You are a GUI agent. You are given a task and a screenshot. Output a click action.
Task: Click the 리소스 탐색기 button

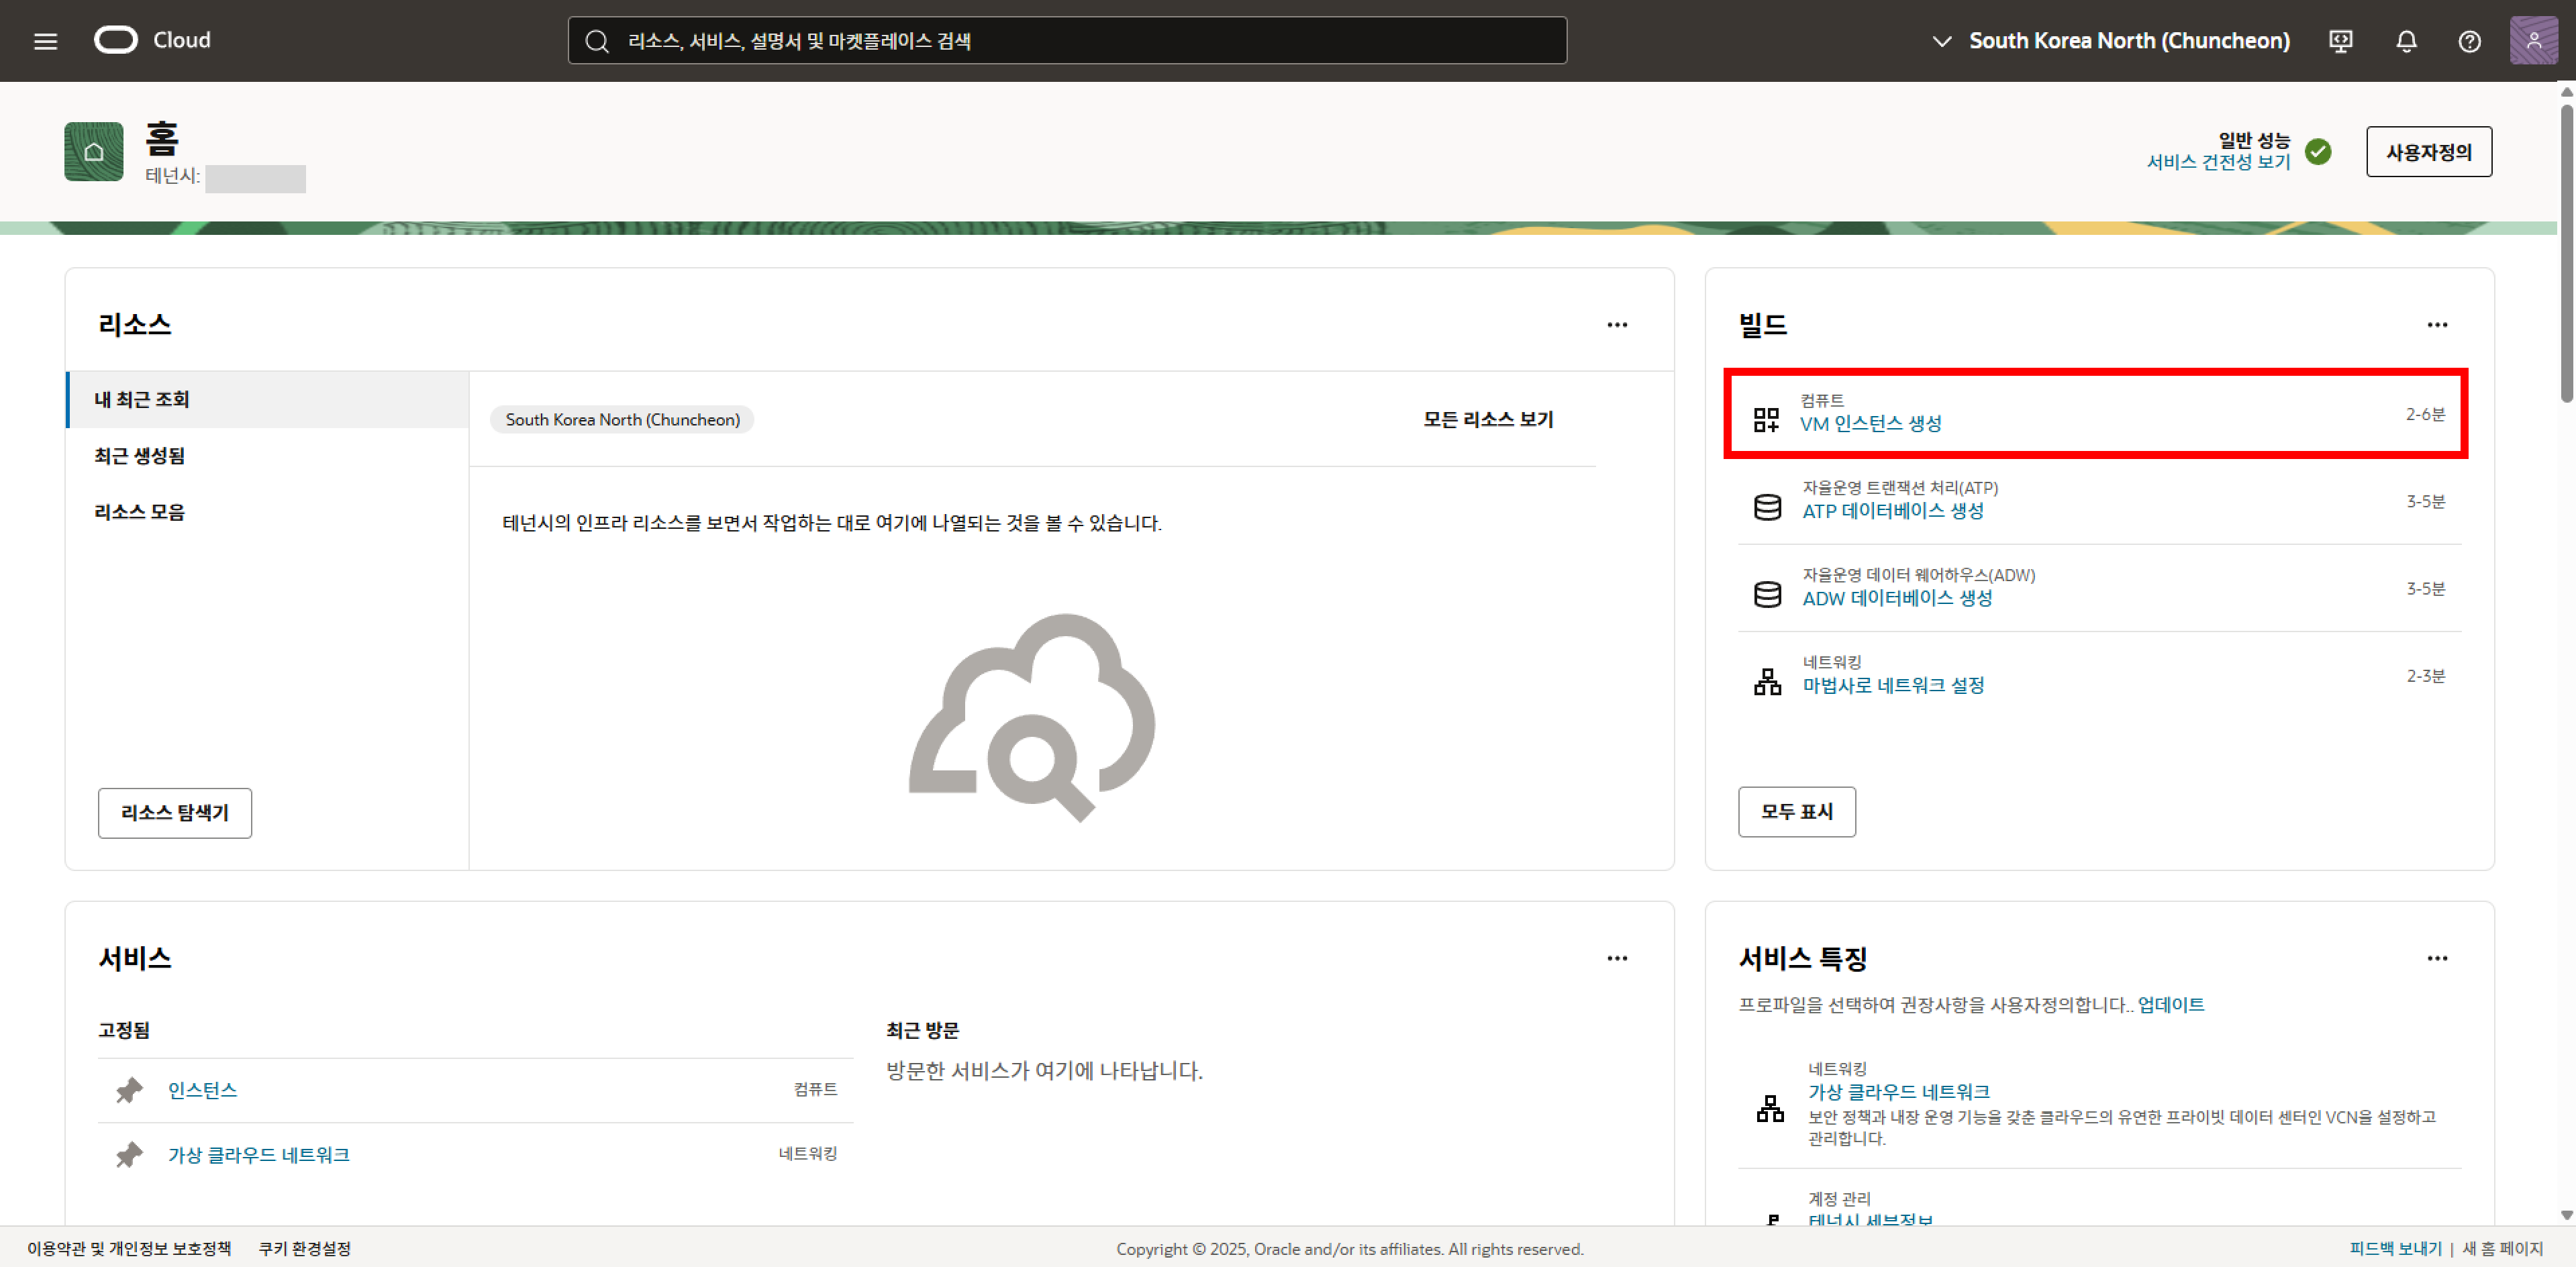(x=175, y=813)
